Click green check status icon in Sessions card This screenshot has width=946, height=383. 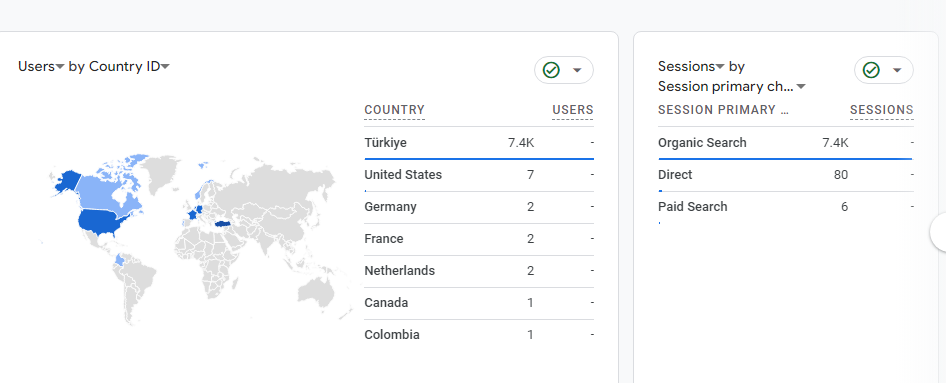click(x=871, y=70)
